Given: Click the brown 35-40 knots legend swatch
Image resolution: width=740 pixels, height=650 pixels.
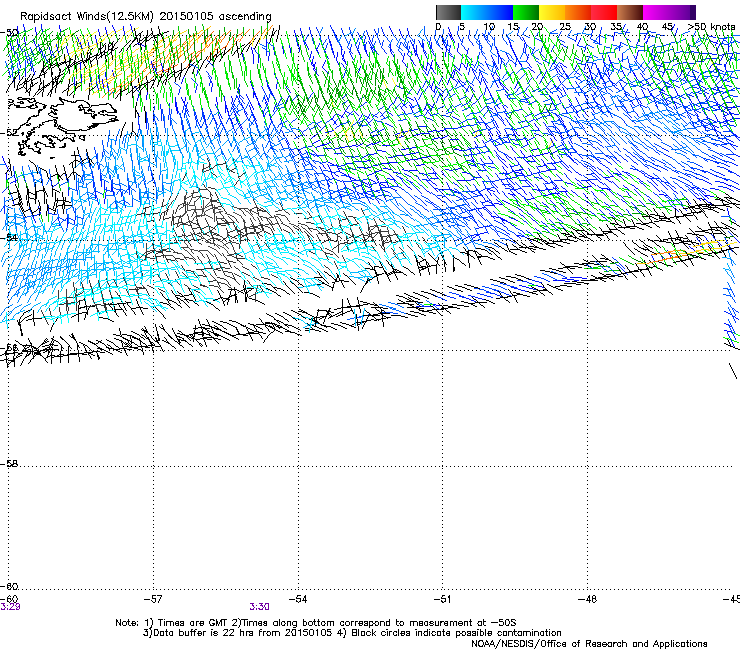Looking at the screenshot, I should [630, 12].
